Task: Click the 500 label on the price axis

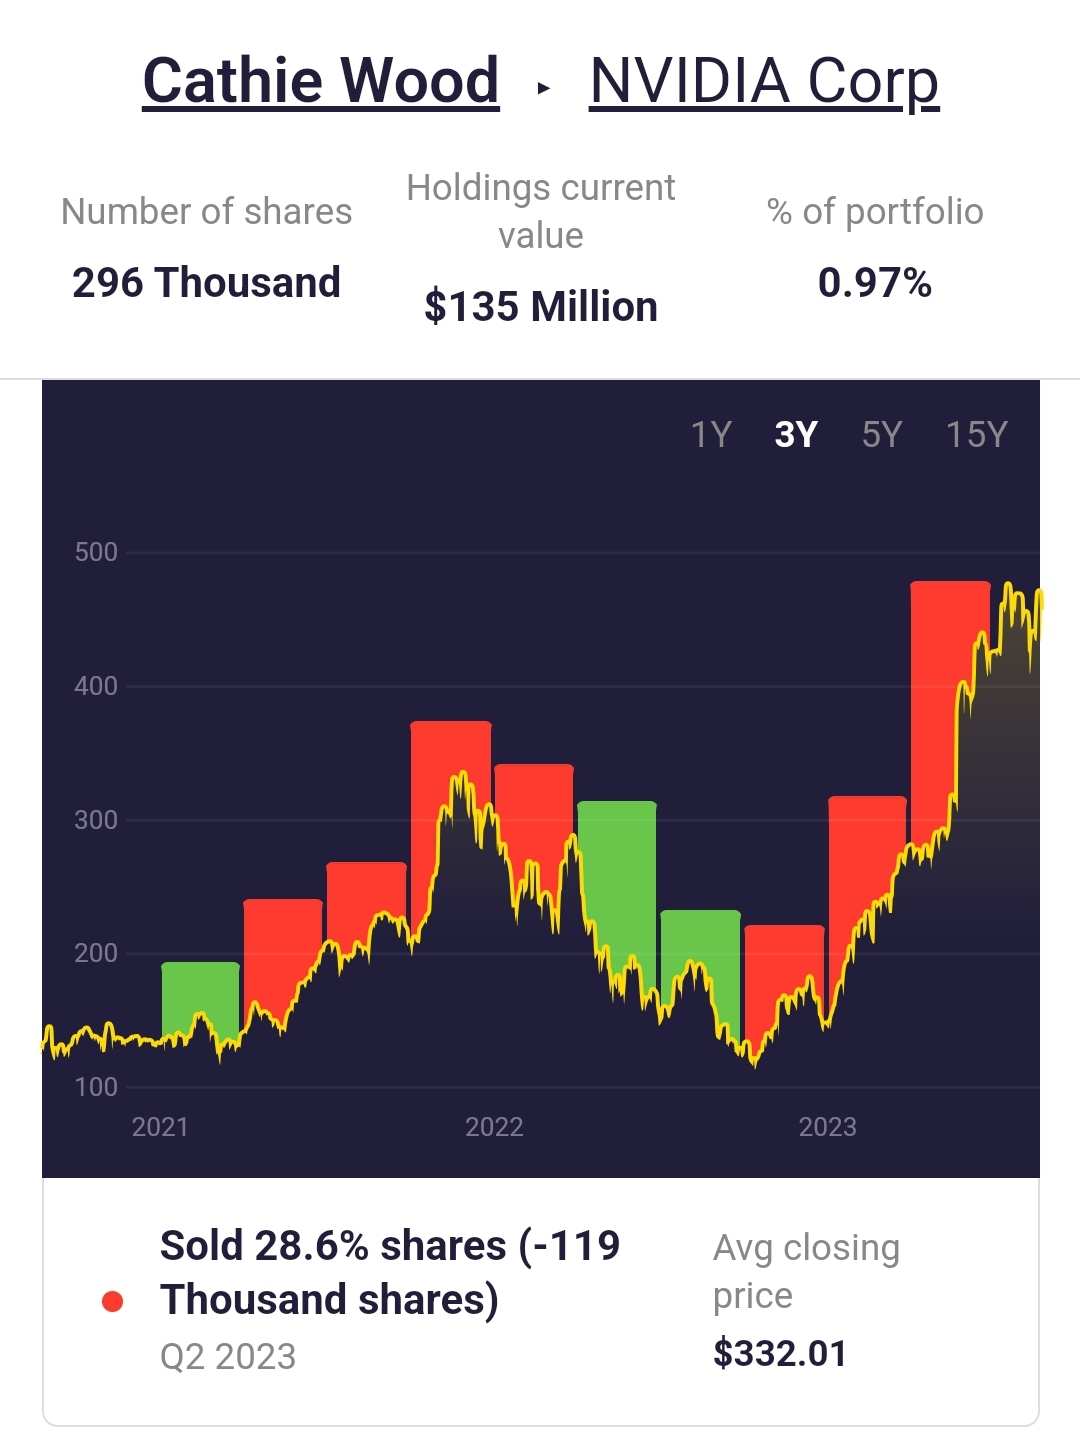Action: 96,552
